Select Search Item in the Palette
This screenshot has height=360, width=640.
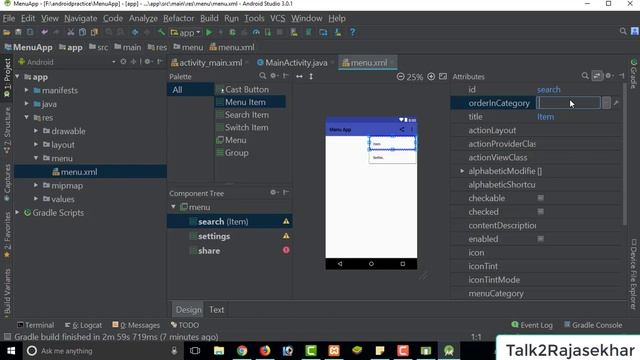[x=247, y=115]
